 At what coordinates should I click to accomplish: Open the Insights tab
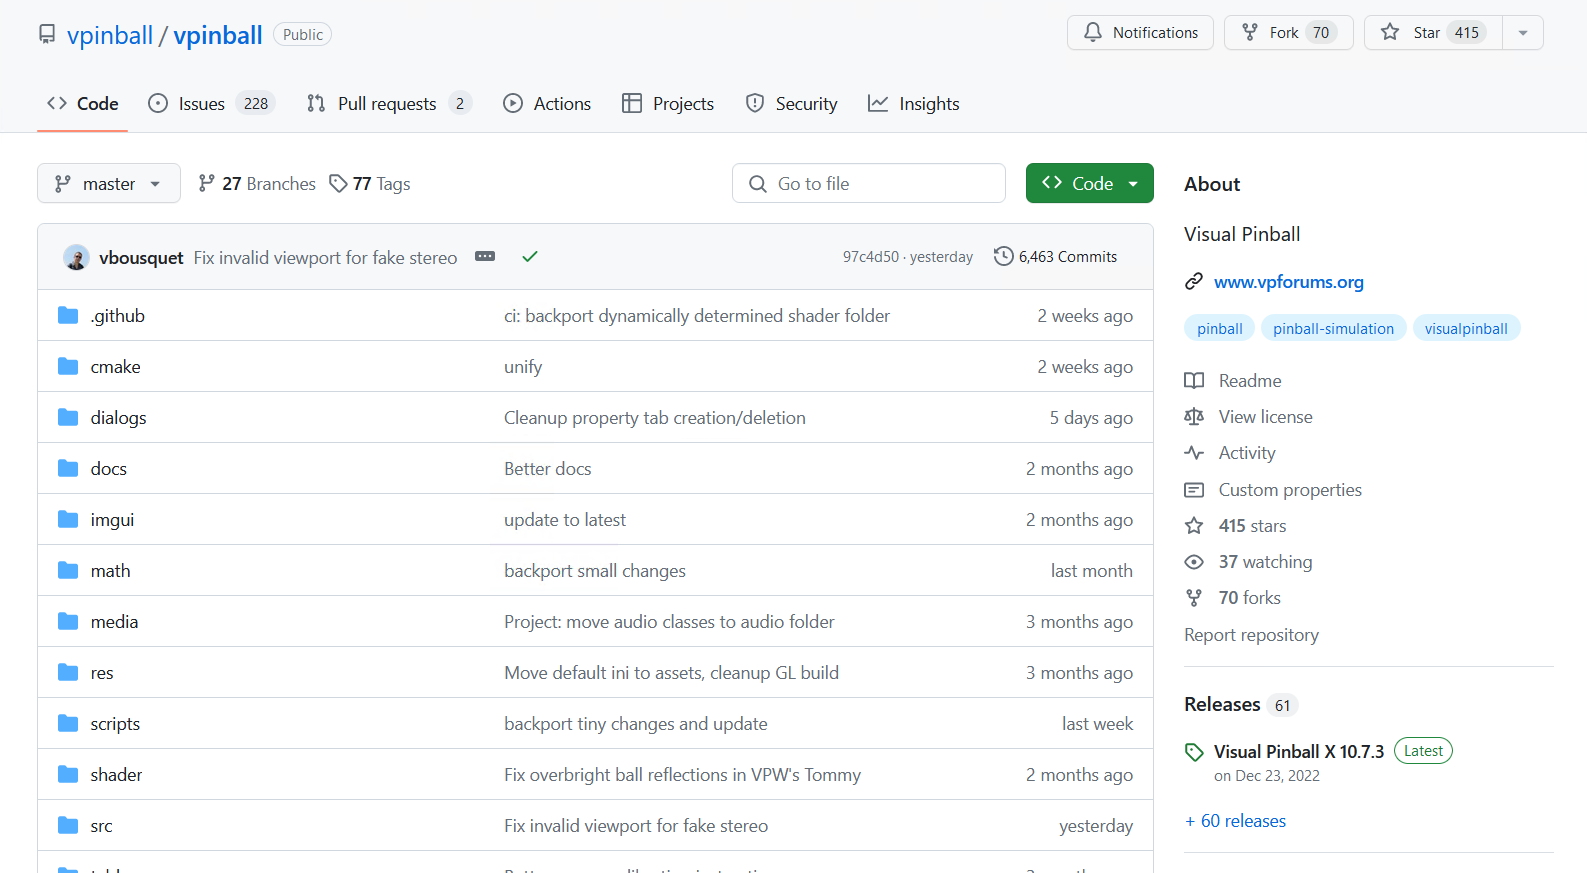pyautogui.click(x=914, y=104)
